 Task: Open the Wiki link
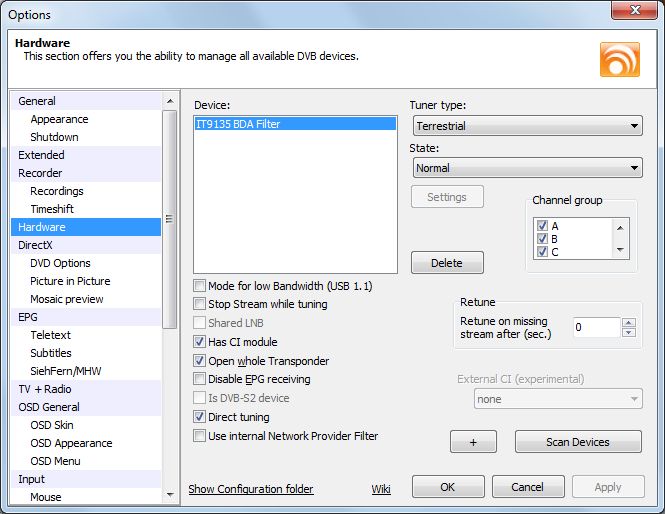[381, 489]
